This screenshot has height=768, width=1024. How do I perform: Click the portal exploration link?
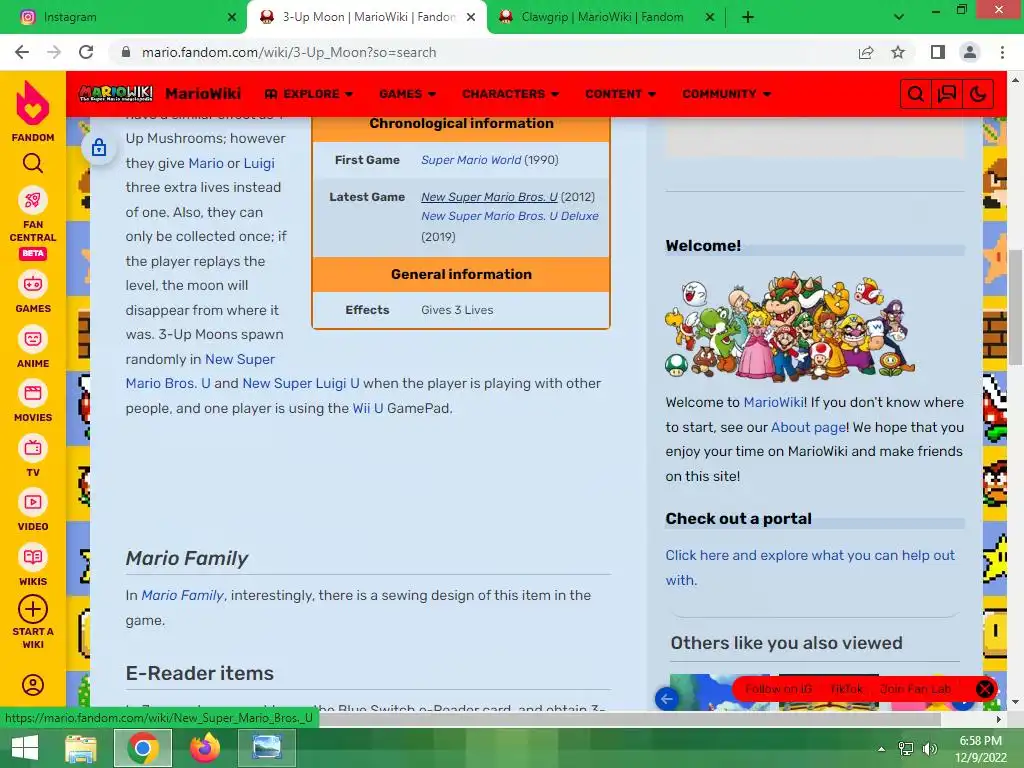pos(810,568)
